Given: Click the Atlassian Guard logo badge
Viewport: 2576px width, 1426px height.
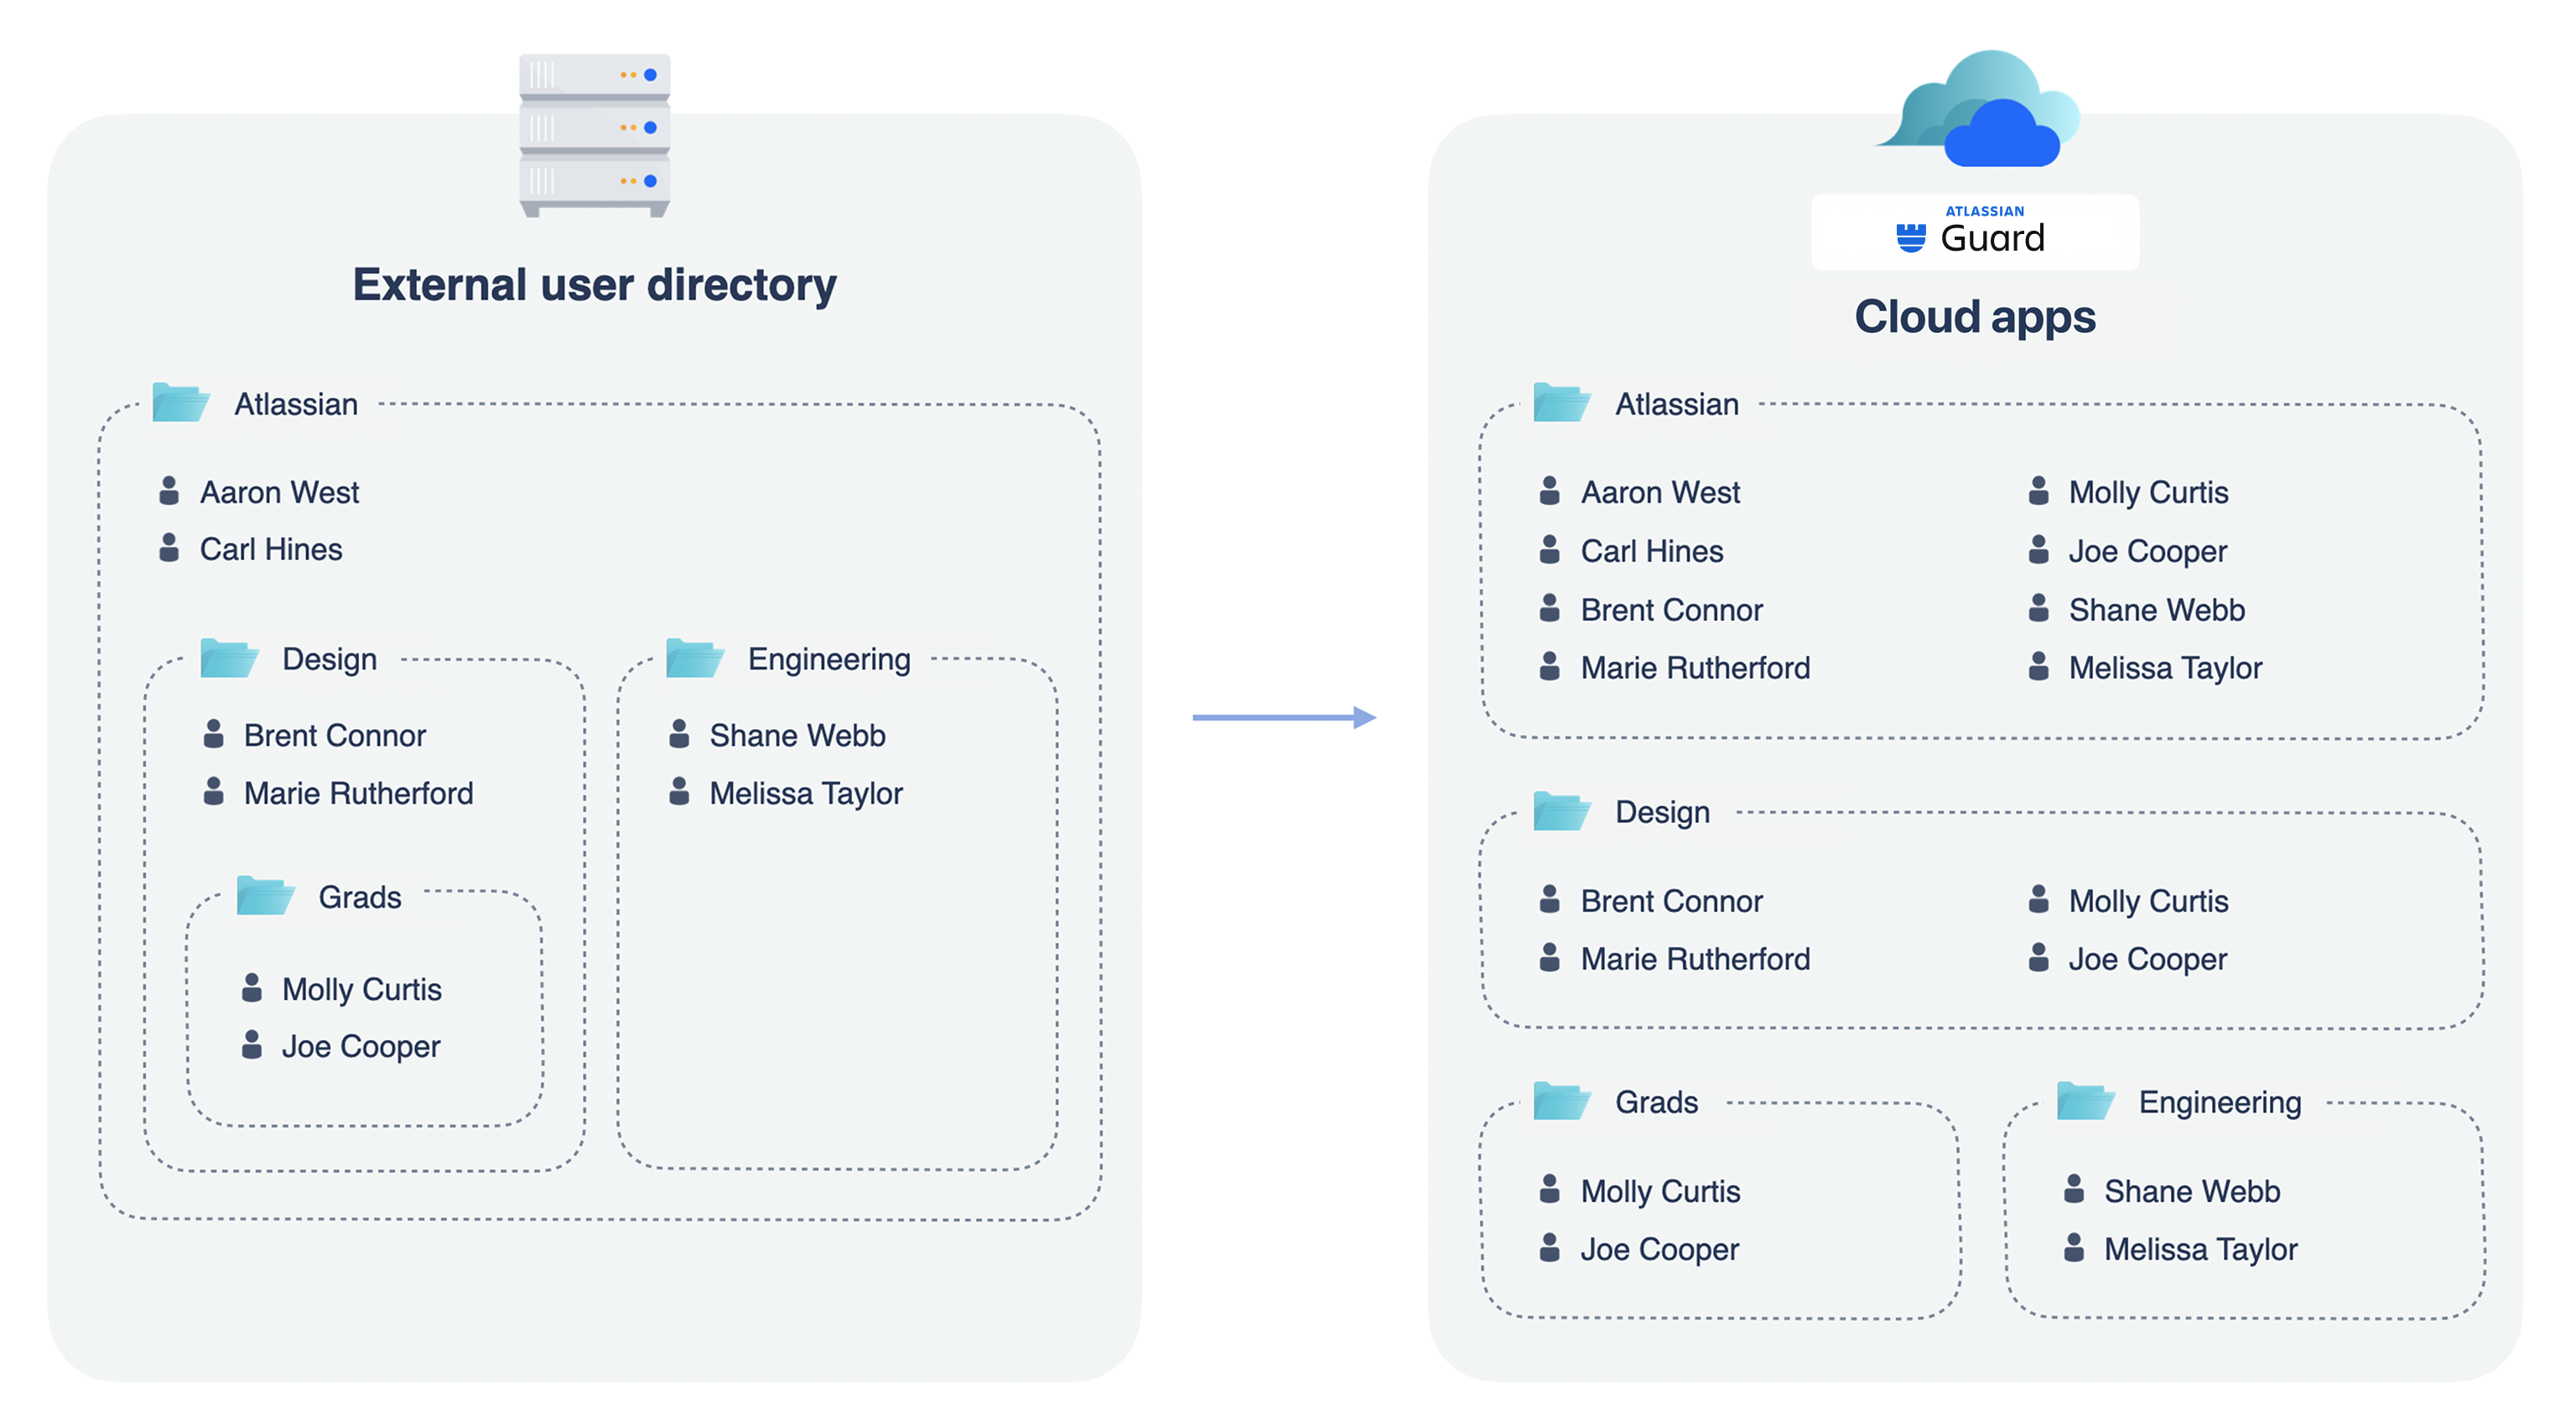Looking at the screenshot, I should click(x=1974, y=232).
